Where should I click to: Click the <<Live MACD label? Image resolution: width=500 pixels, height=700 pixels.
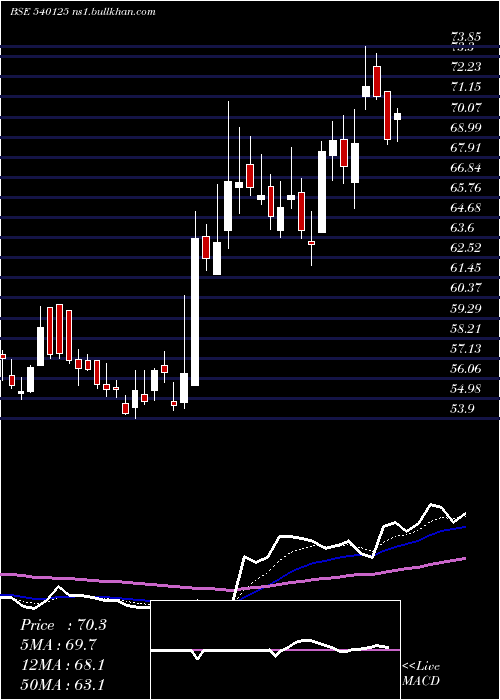[x=421, y=674]
